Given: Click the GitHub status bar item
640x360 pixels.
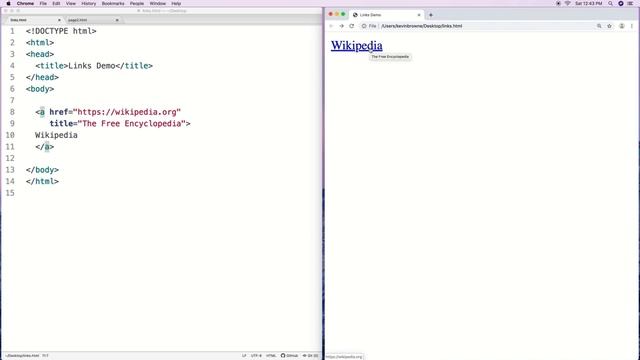Looking at the screenshot, I should [289, 356].
